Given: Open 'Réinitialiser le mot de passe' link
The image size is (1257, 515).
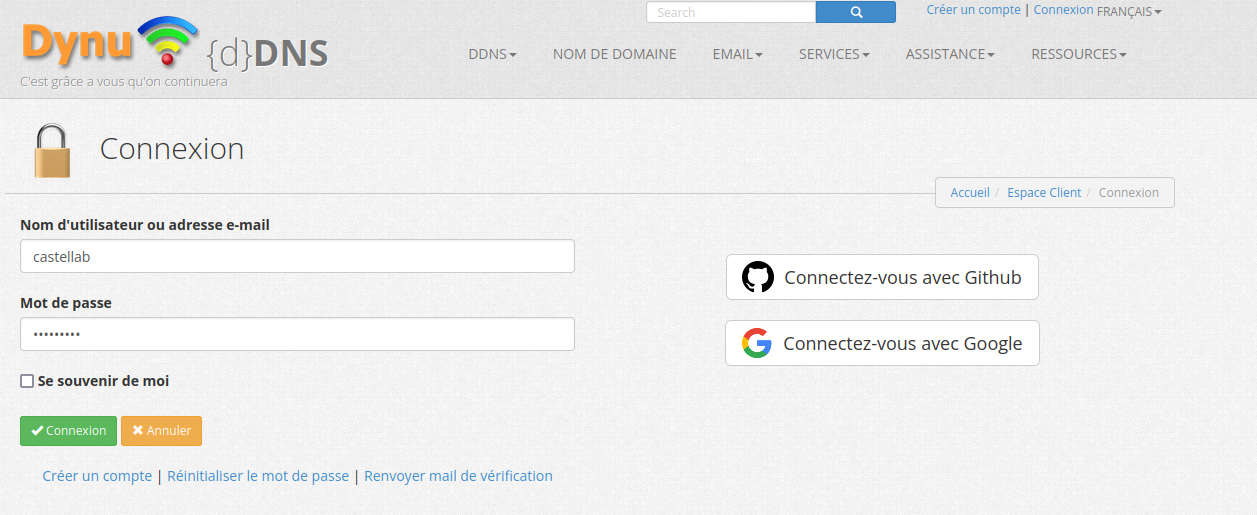Looking at the screenshot, I should tap(258, 476).
